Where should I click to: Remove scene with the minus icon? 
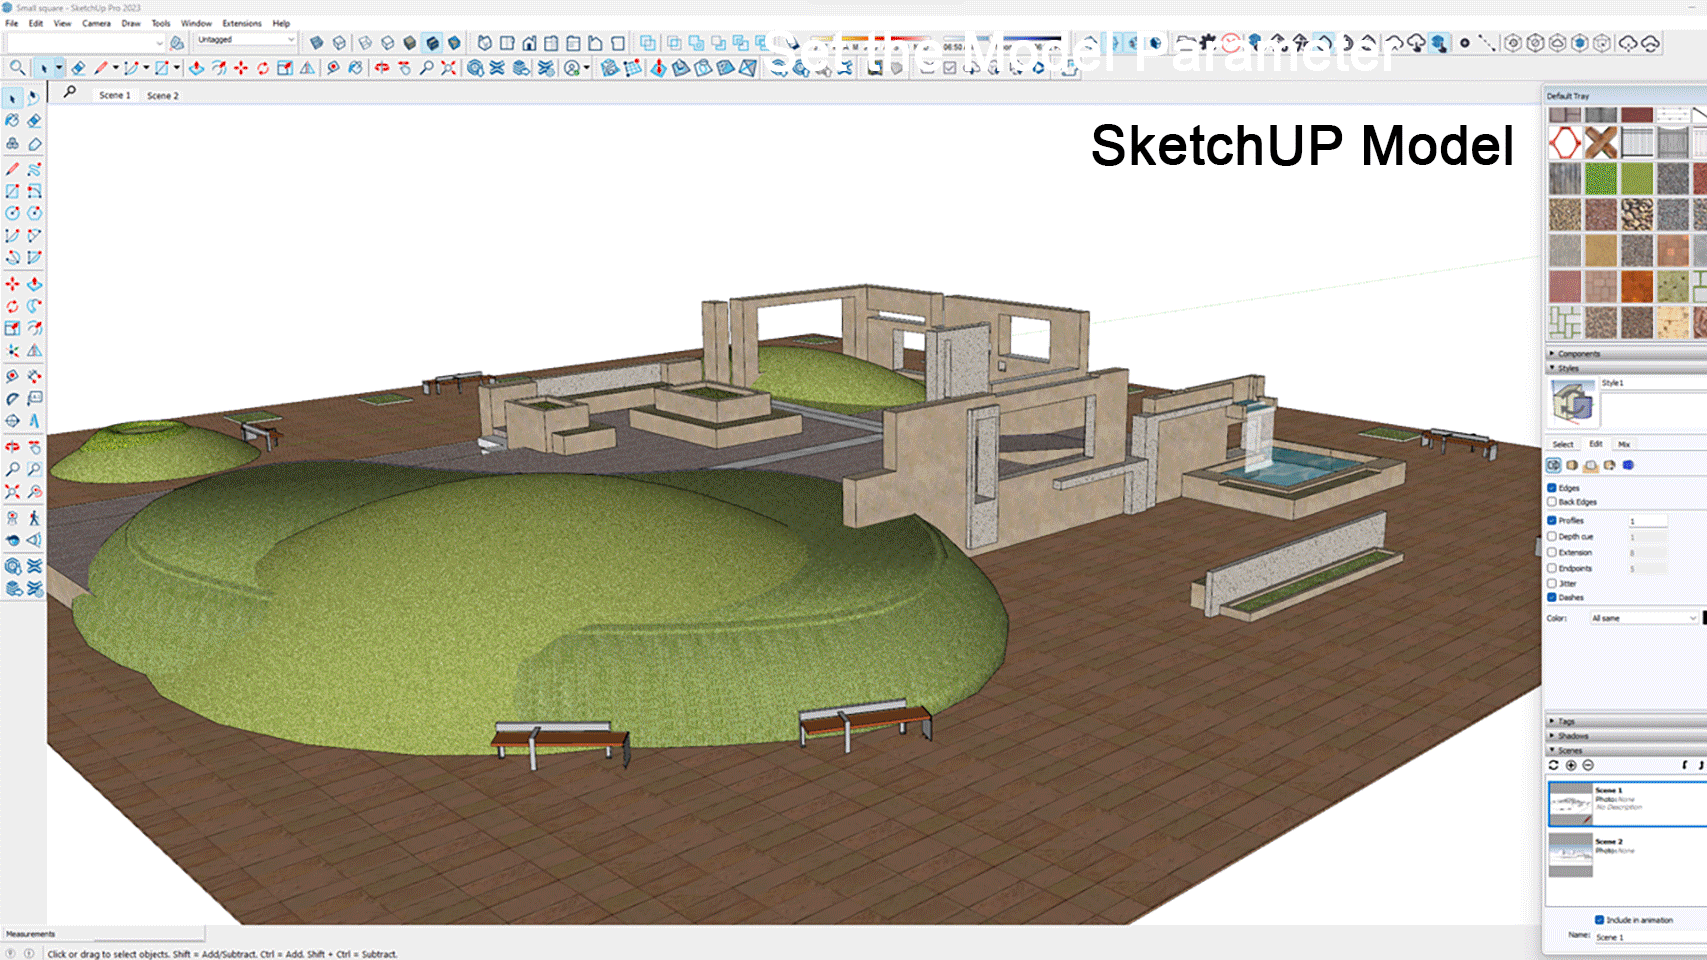(1588, 765)
